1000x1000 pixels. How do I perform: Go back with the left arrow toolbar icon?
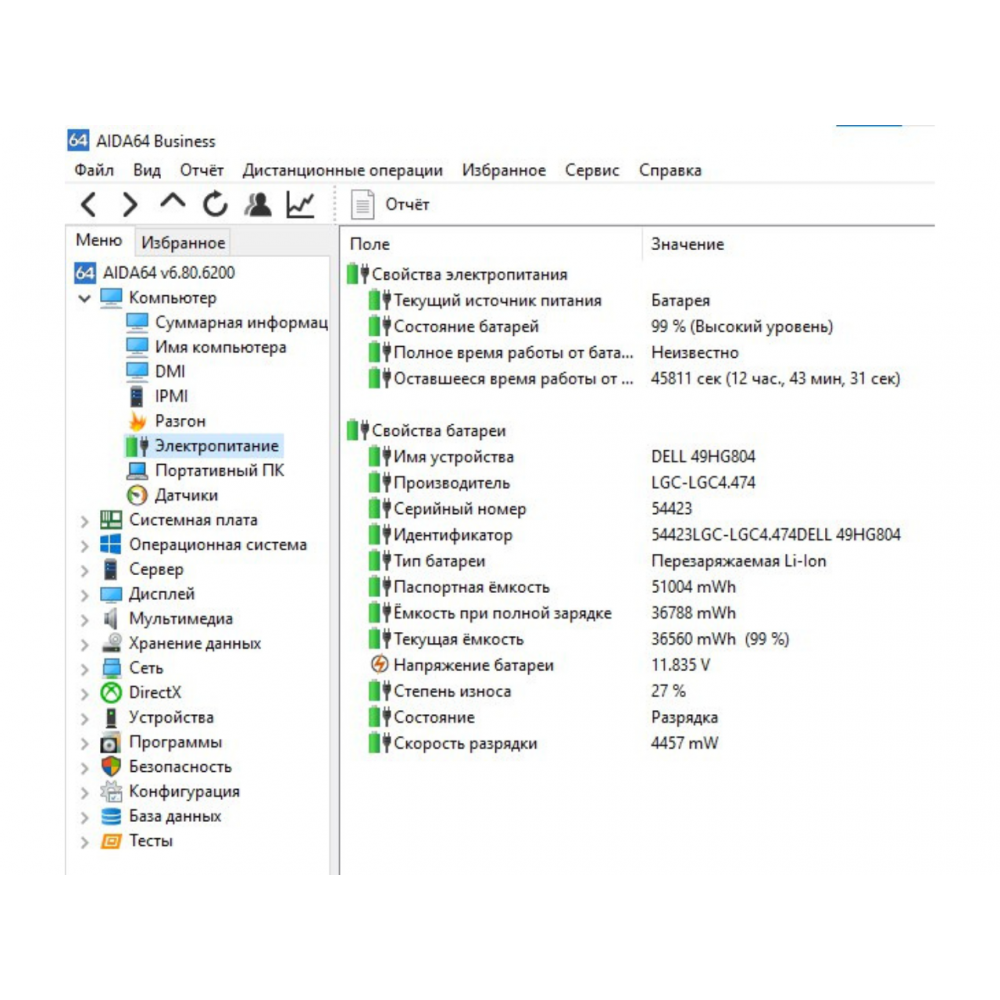[x=89, y=205]
